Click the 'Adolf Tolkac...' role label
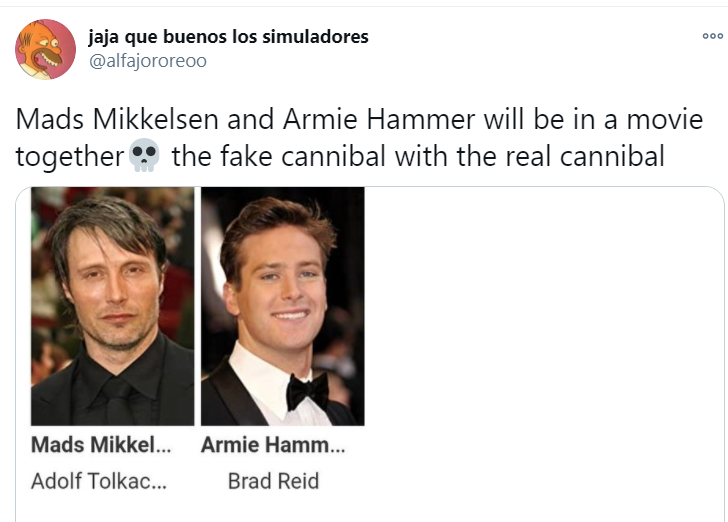This screenshot has width=728, height=522. click(99, 481)
